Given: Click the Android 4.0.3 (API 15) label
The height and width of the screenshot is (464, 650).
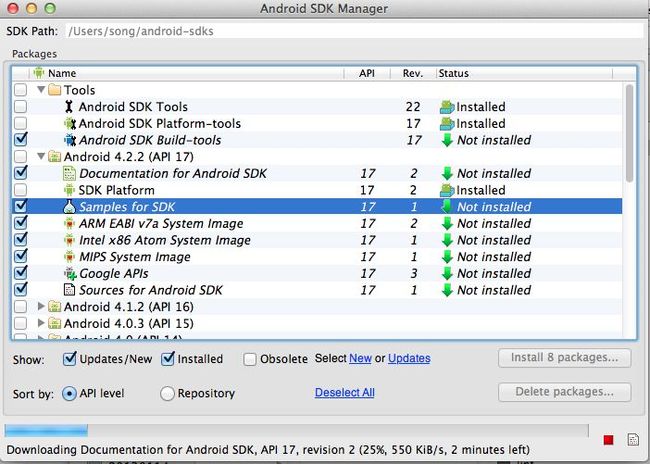Looking at the screenshot, I should [x=129, y=323].
